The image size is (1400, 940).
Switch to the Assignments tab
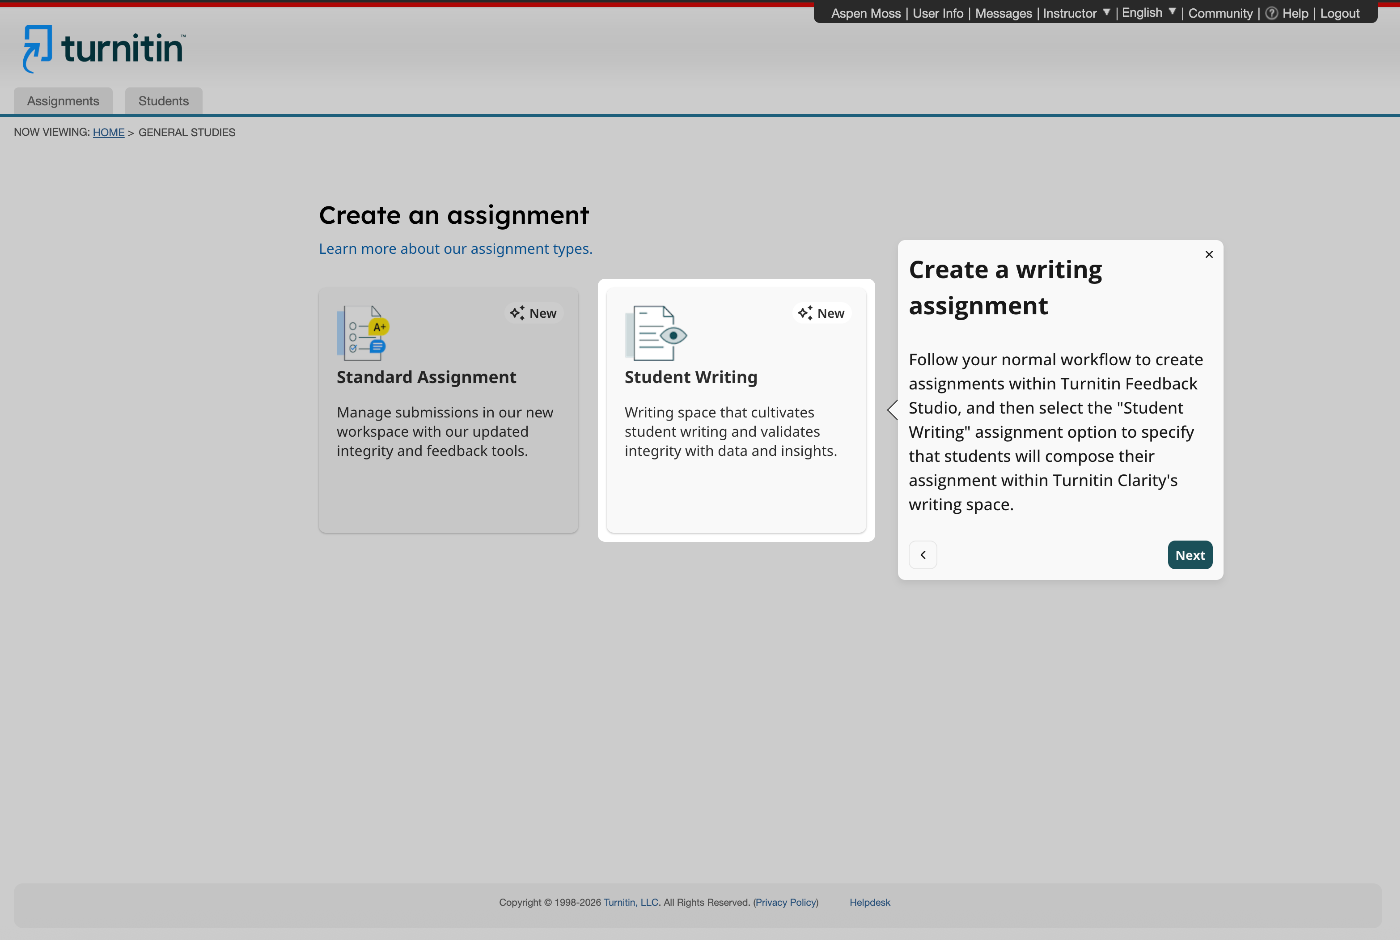pos(63,101)
